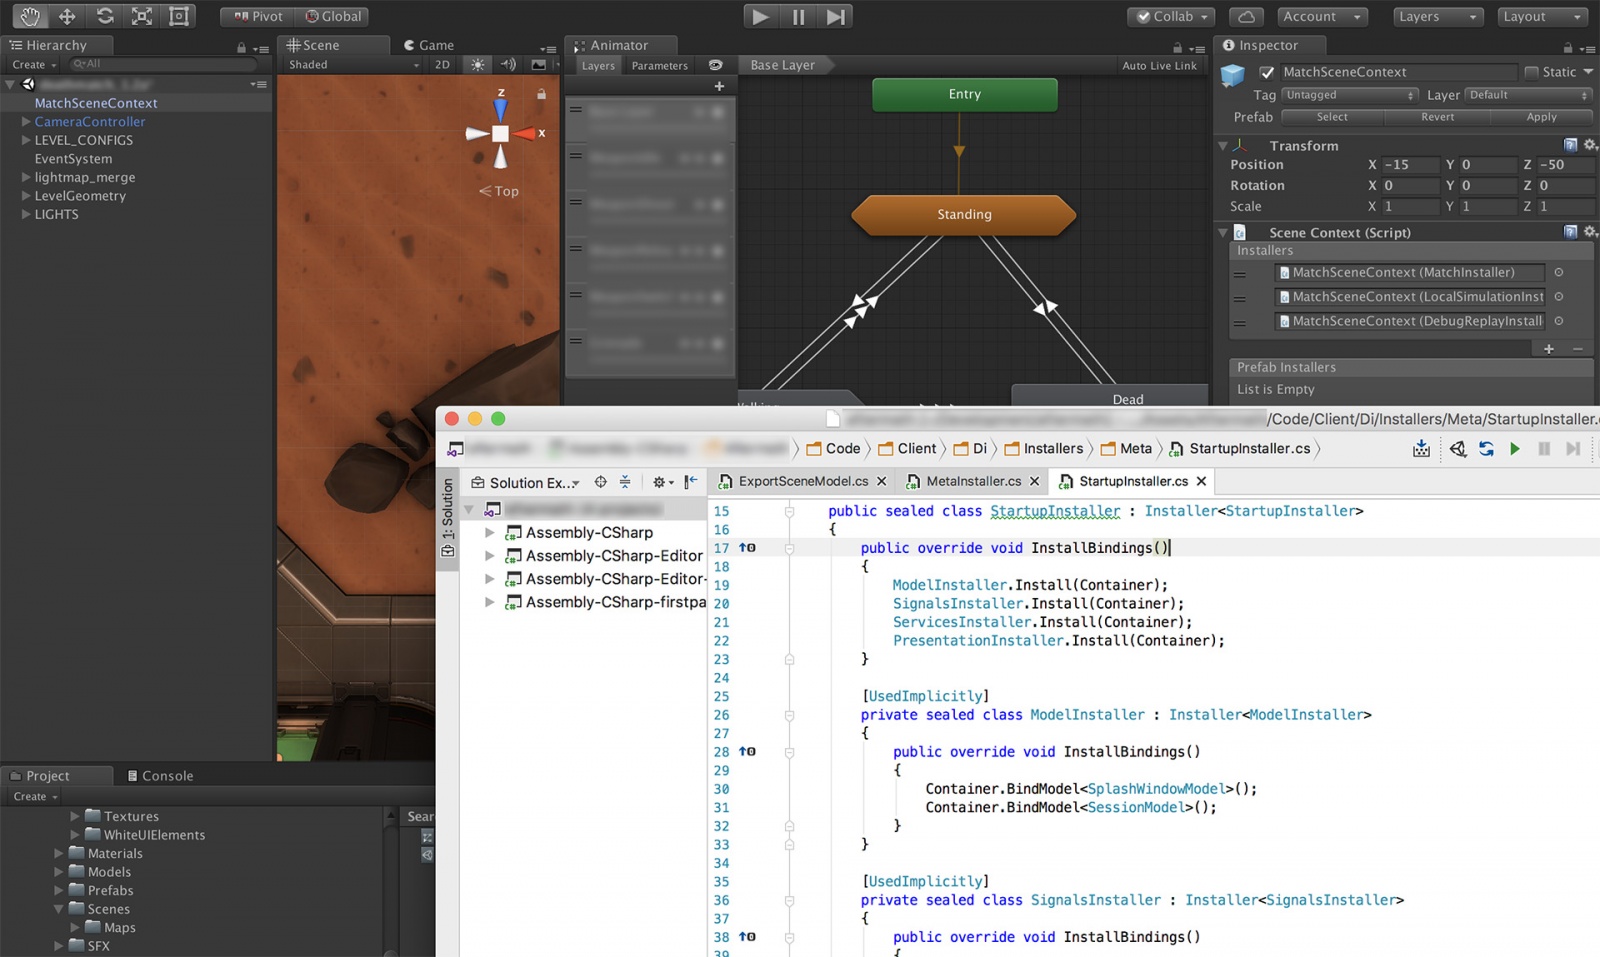Switch to the Console tab

160,776
